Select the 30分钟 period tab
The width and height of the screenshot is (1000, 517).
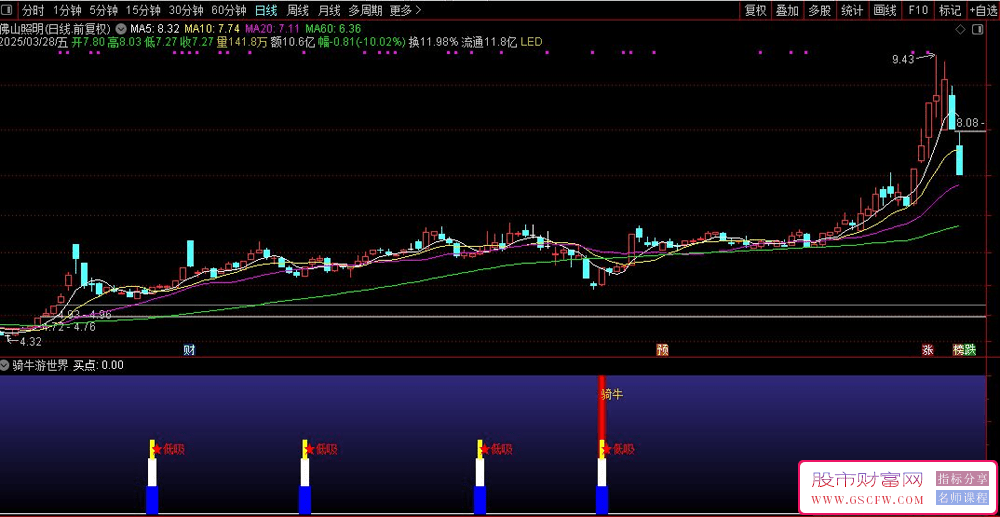186,10
